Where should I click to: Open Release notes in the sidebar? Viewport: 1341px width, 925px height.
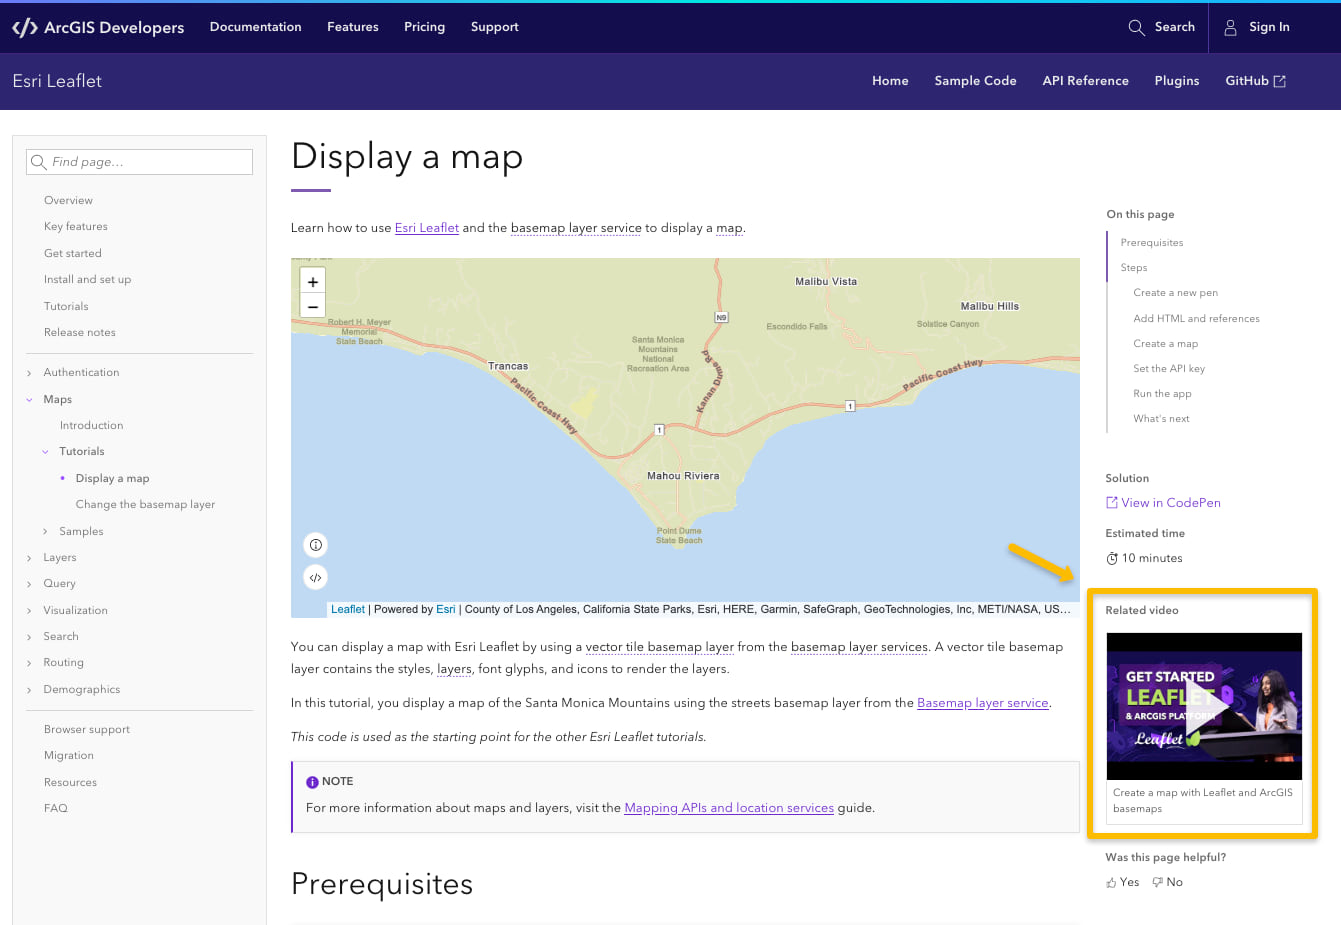(80, 333)
